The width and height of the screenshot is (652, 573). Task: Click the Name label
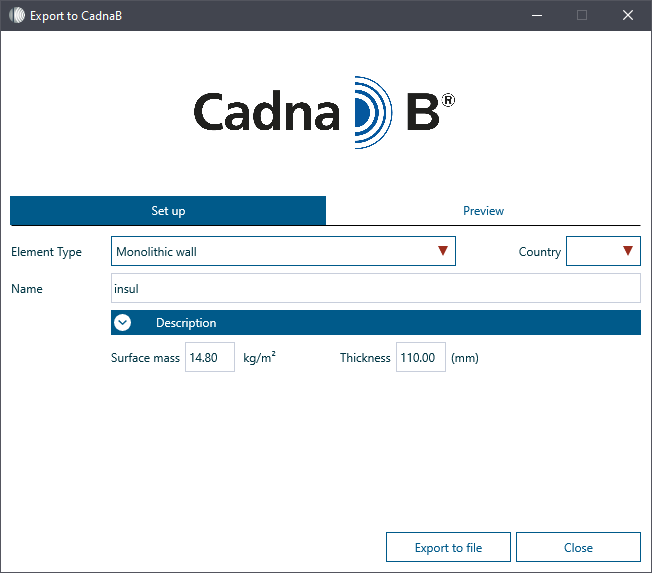(27, 289)
